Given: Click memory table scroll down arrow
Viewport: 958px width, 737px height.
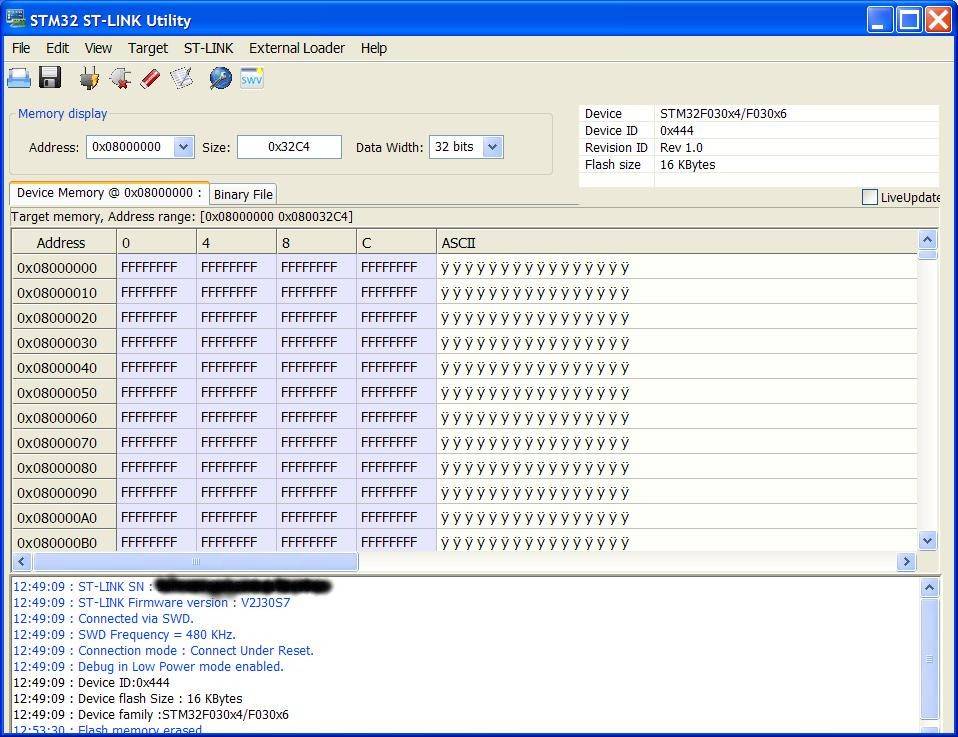Looking at the screenshot, I should point(927,540).
